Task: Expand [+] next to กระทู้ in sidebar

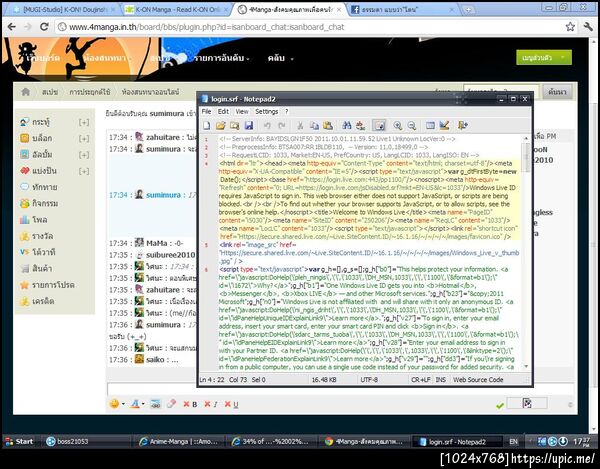Action: click(x=84, y=122)
